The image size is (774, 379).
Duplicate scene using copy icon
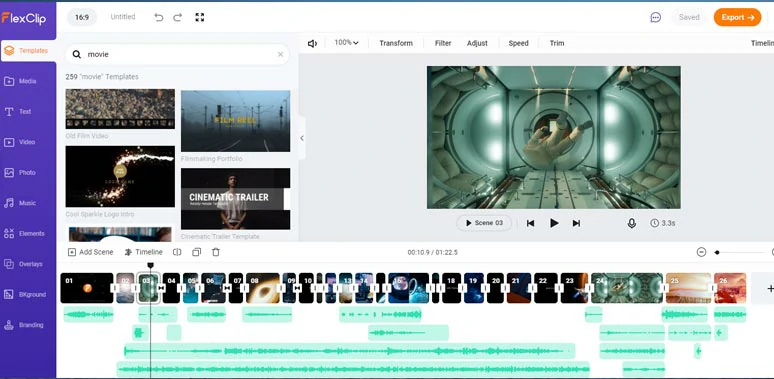[196, 252]
